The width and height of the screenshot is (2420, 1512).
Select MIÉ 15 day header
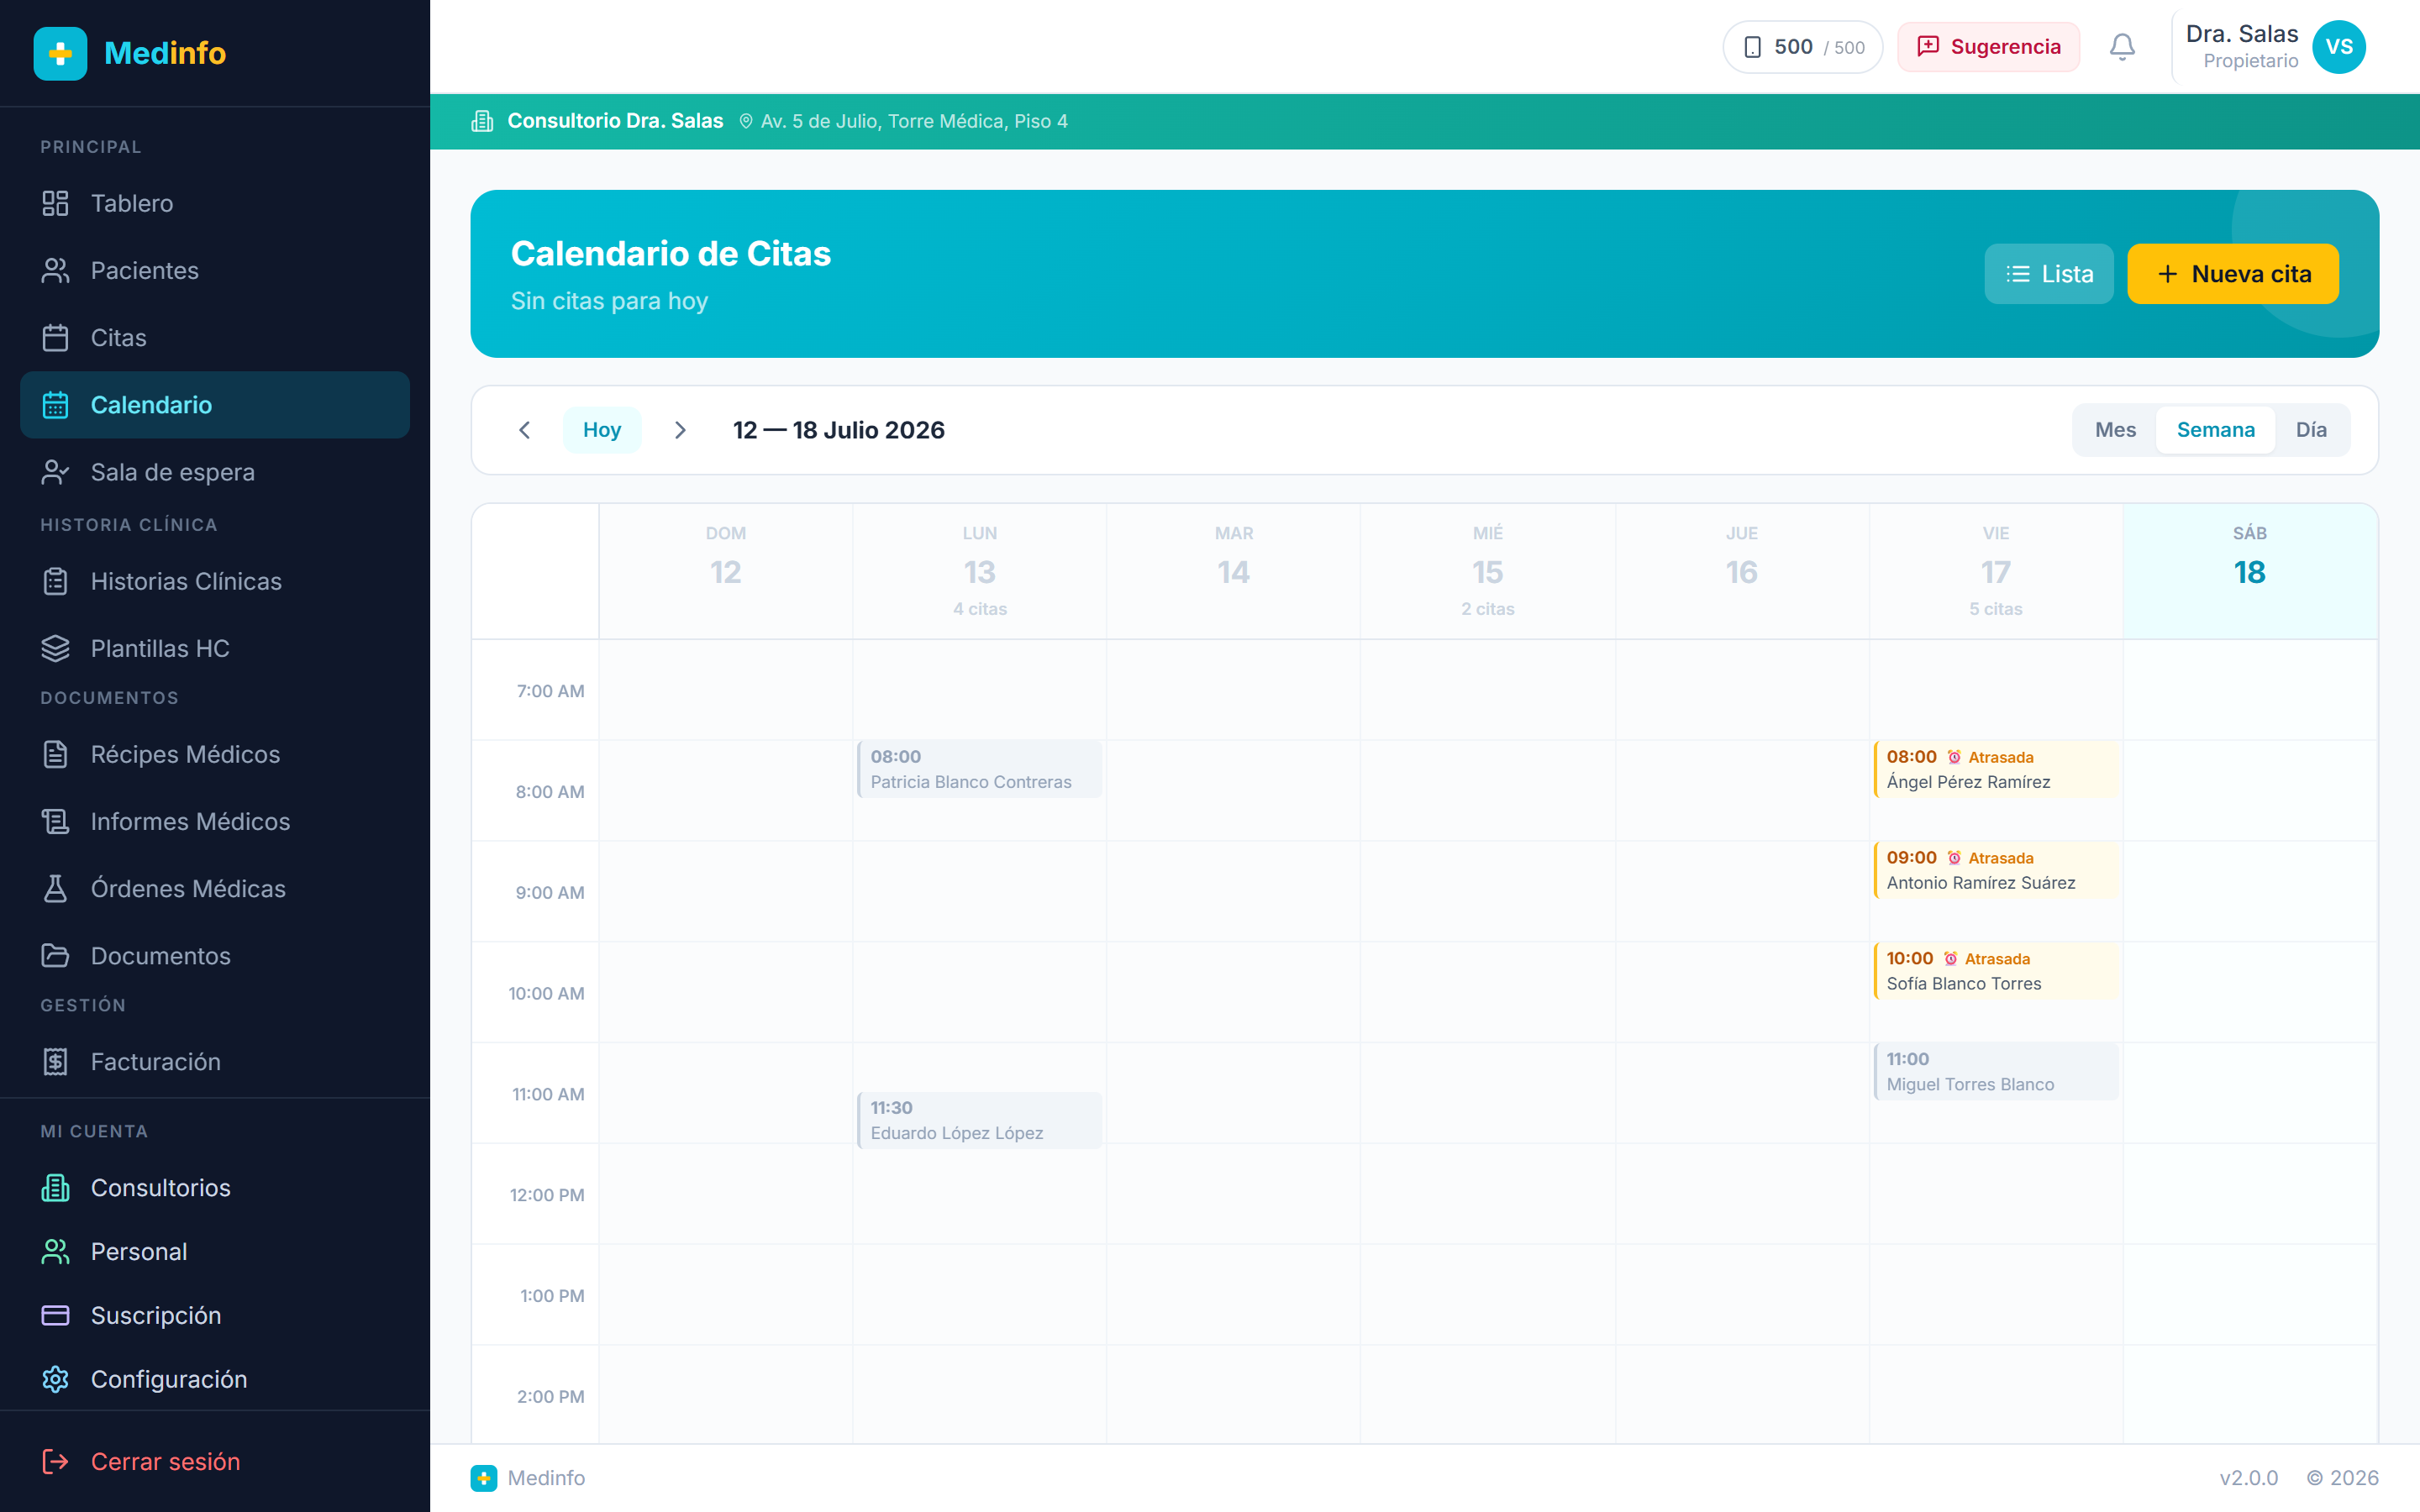(x=1487, y=571)
